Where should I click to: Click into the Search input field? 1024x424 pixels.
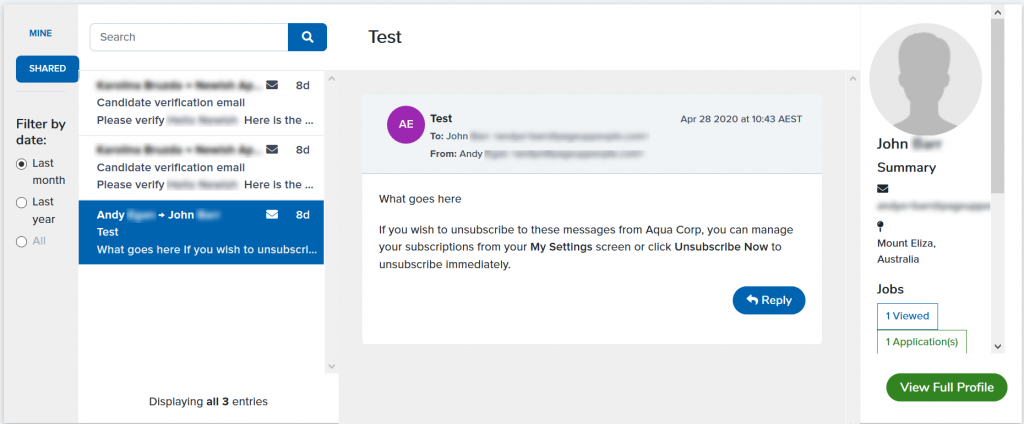(x=189, y=37)
